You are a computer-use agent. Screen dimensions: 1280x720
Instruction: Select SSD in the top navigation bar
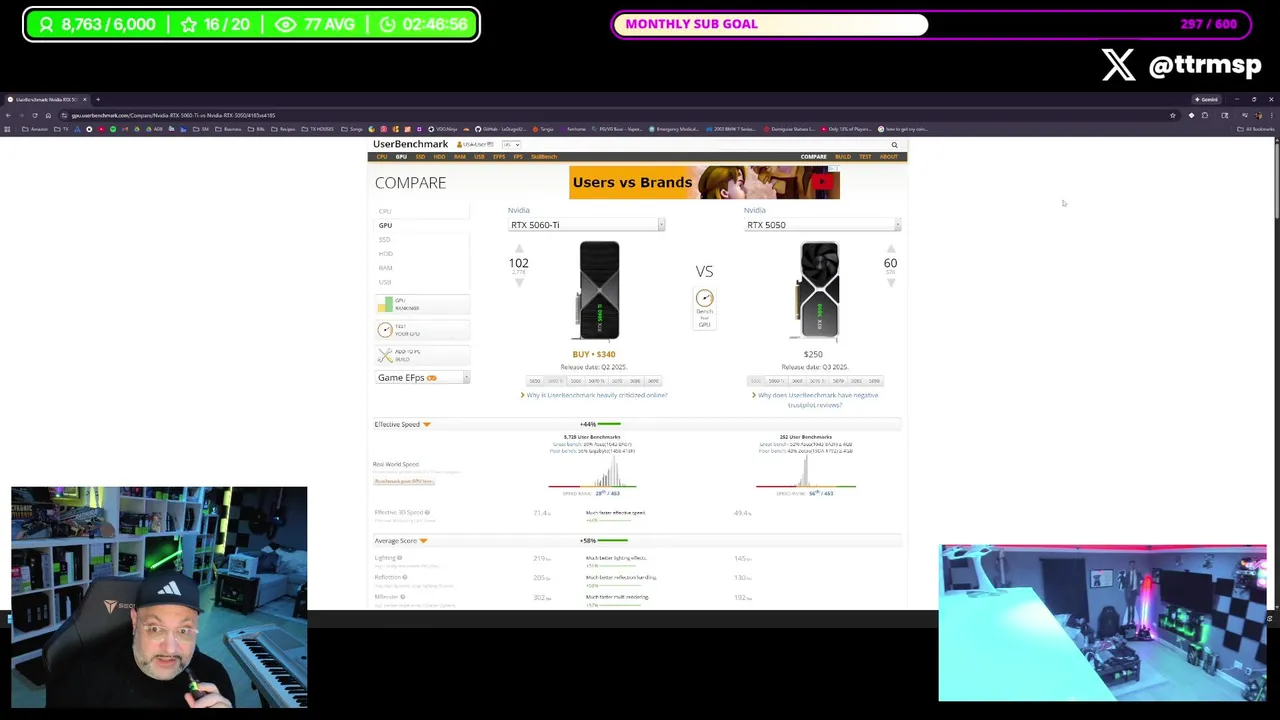click(420, 157)
